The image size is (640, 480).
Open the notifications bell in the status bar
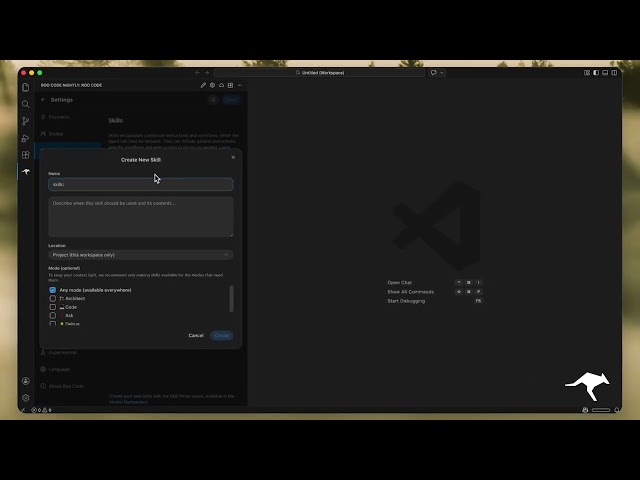pyautogui.click(x=617, y=410)
